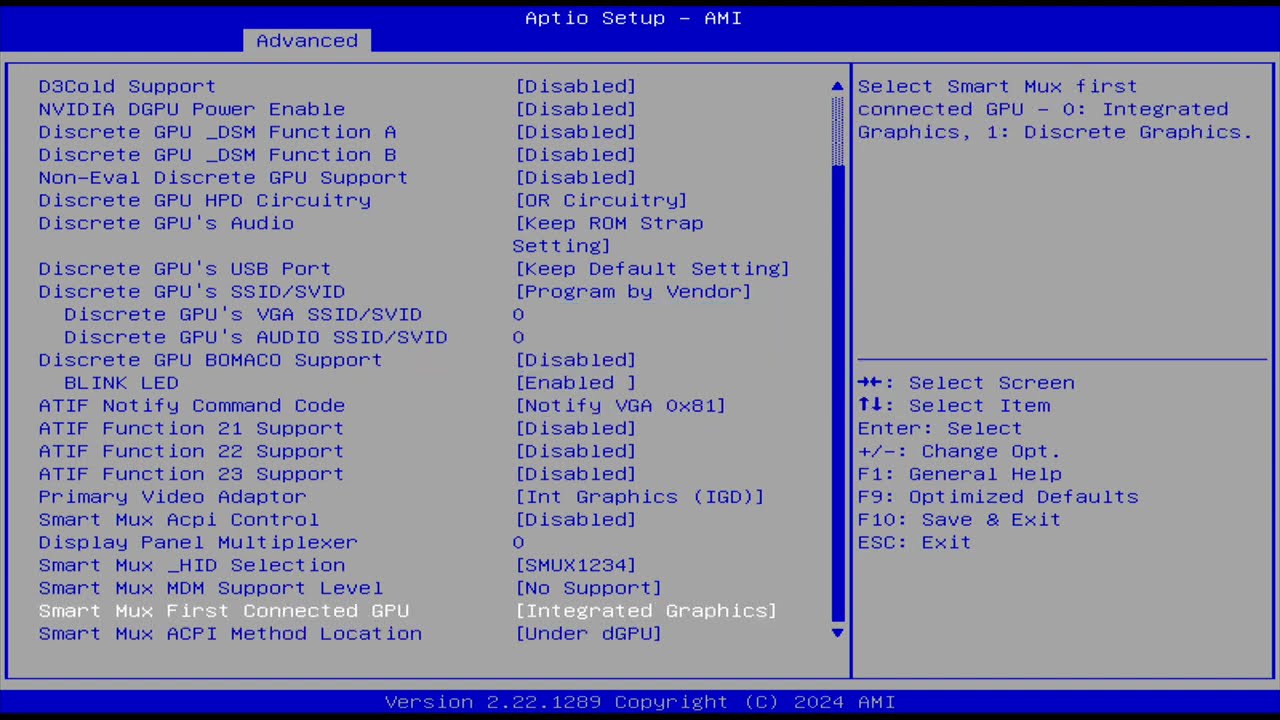The width and height of the screenshot is (1280, 720).
Task: Open Keep Default Setting options
Action: coord(652,268)
